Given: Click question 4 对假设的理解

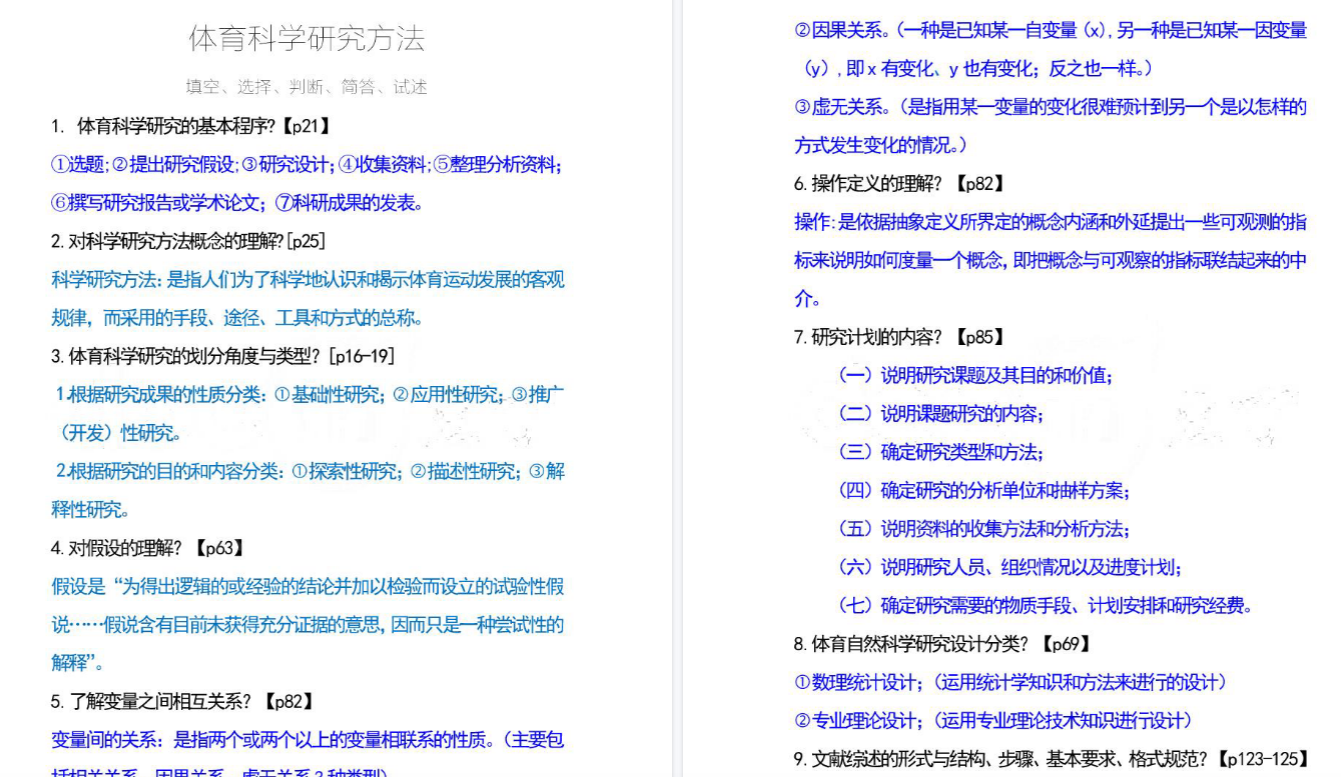Looking at the screenshot, I should (148, 548).
